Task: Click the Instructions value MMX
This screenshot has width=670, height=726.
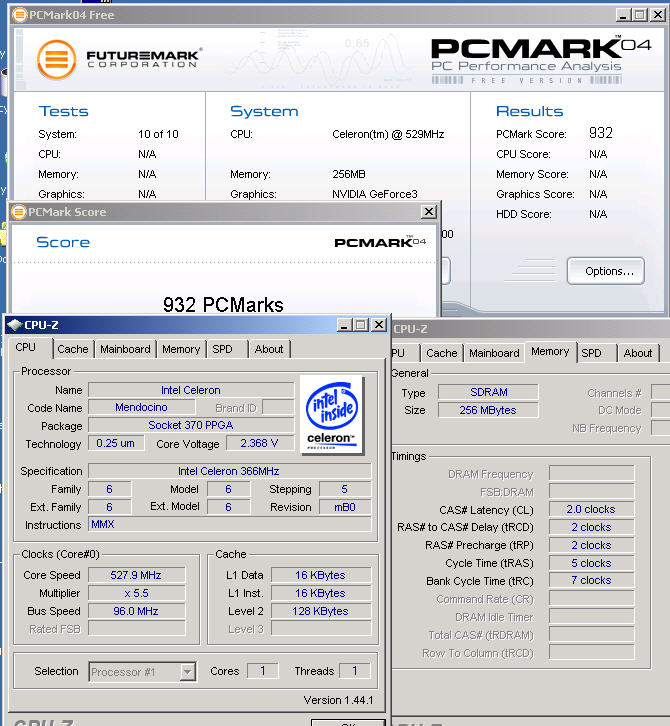Action: pyautogui.click(x=229, y=524)
